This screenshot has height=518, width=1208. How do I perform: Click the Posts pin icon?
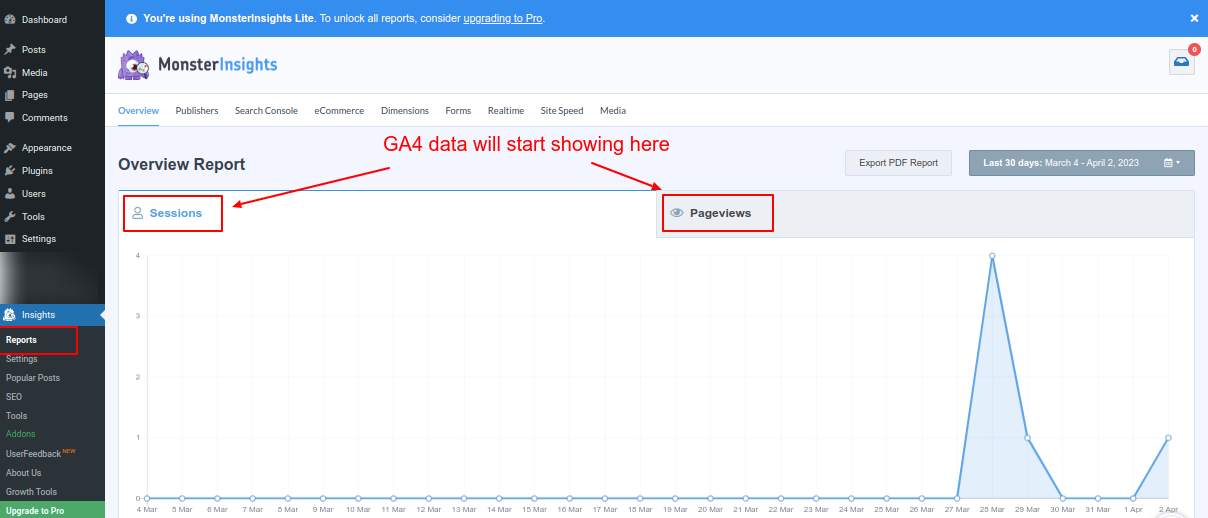10,49
